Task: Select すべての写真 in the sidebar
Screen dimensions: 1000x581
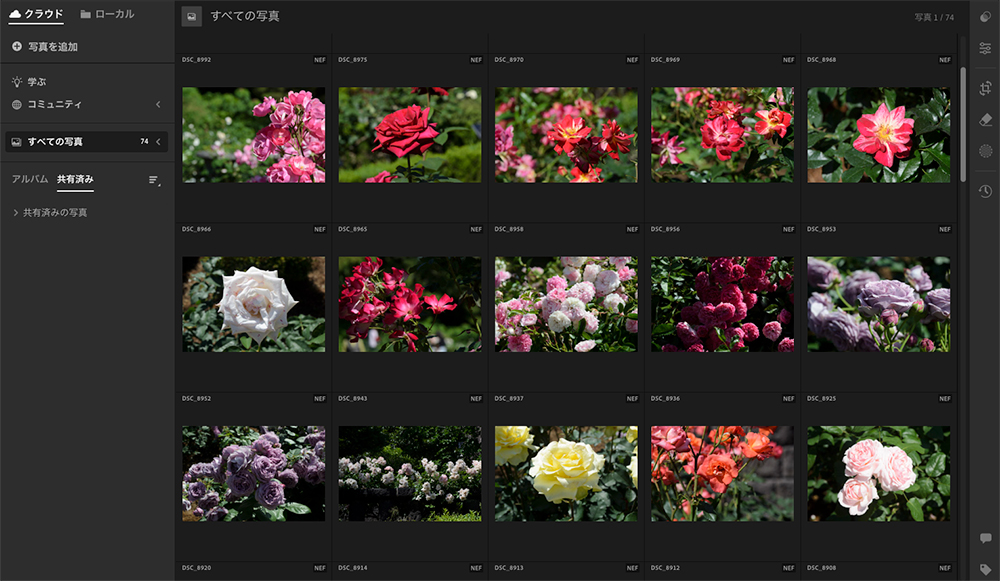Action: coord(86,142)
